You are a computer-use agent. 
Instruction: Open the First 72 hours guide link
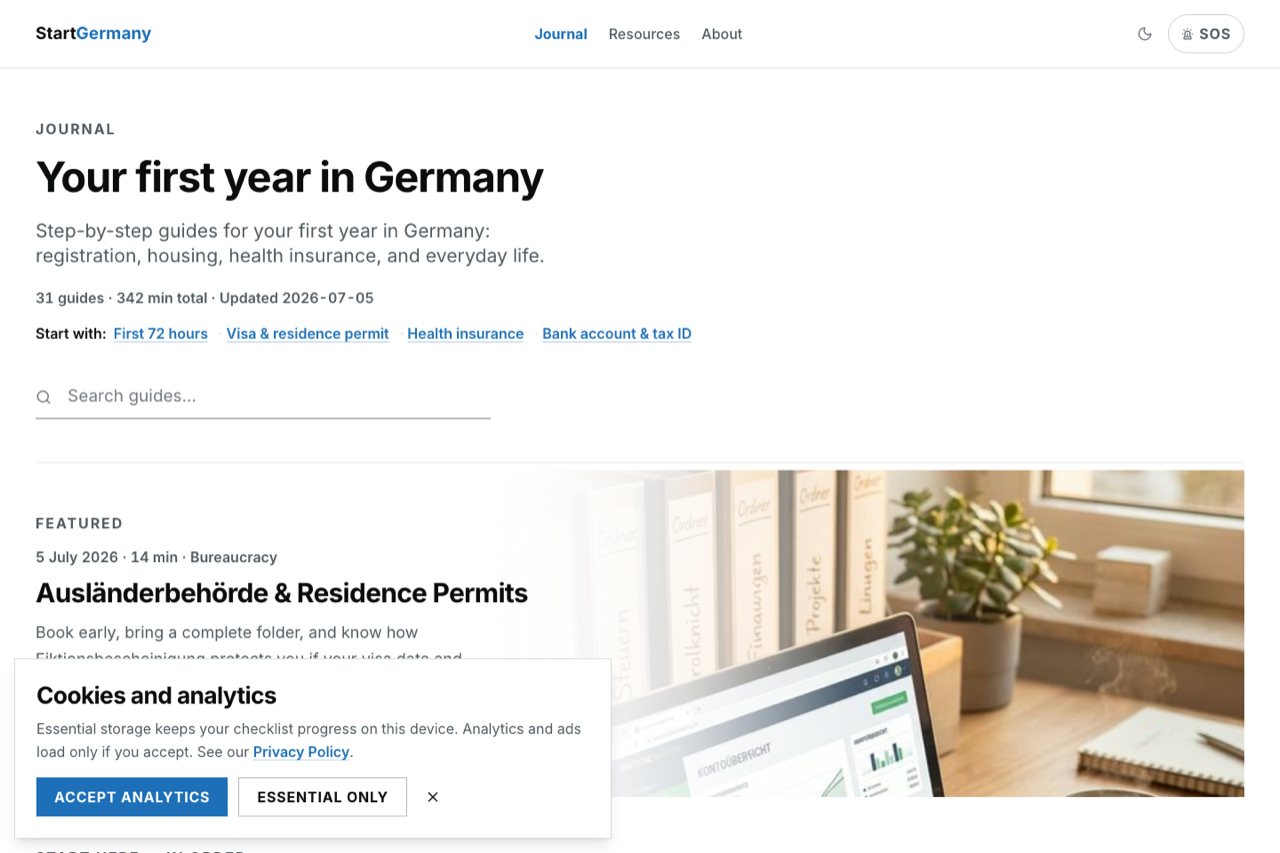click(161, 334)
